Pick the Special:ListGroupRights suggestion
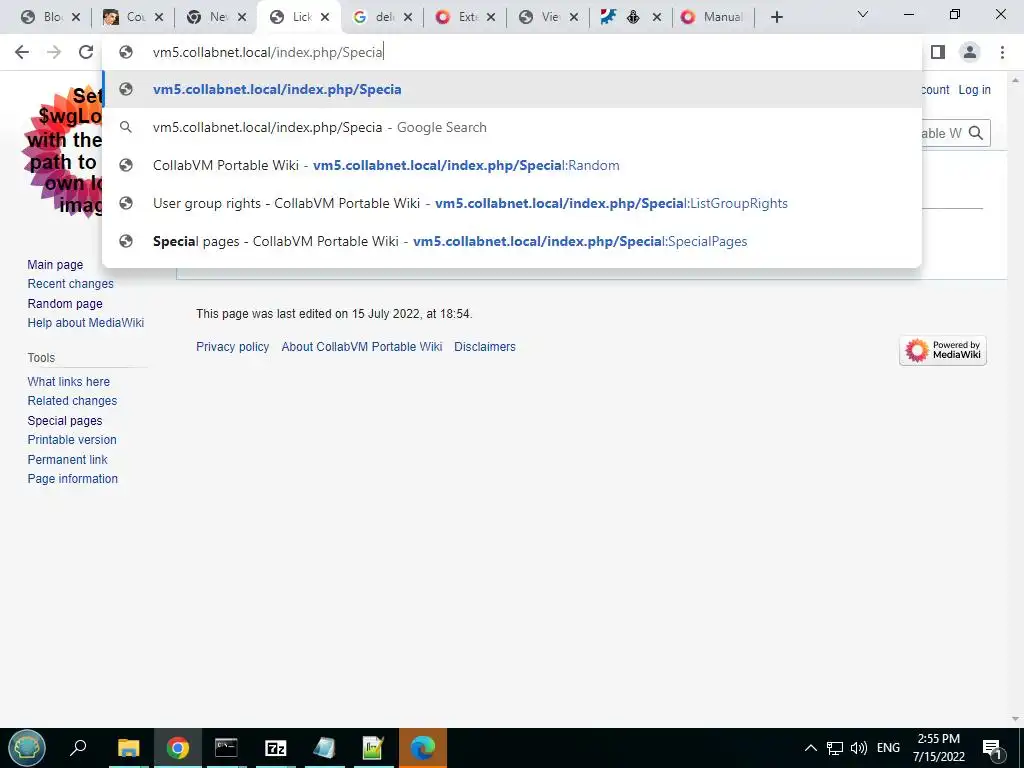Screen dimensions: 1024x768 (x=512, y=203)
